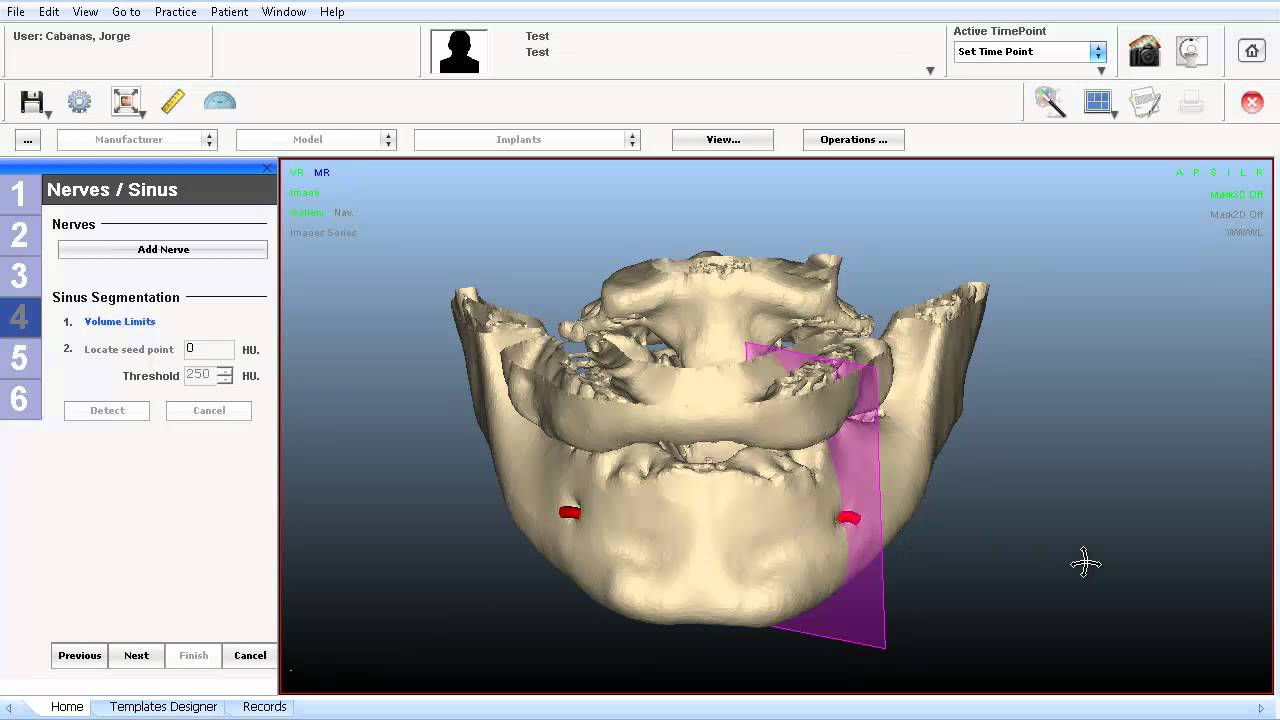Click the Detect button
The image size is (1280, 720).
[107, 411]
